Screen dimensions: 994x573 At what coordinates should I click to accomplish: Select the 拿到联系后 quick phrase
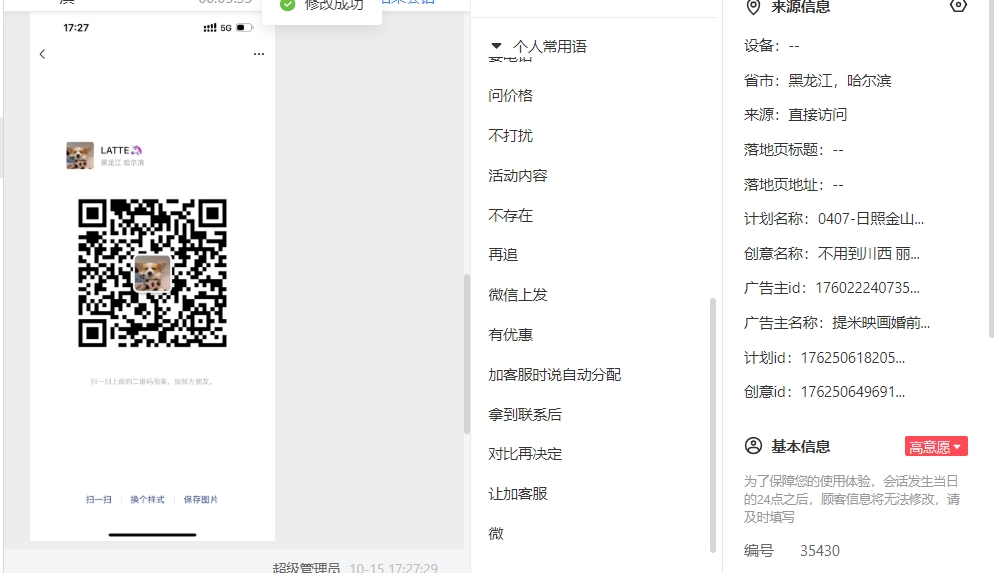click(x=525, y=415)
